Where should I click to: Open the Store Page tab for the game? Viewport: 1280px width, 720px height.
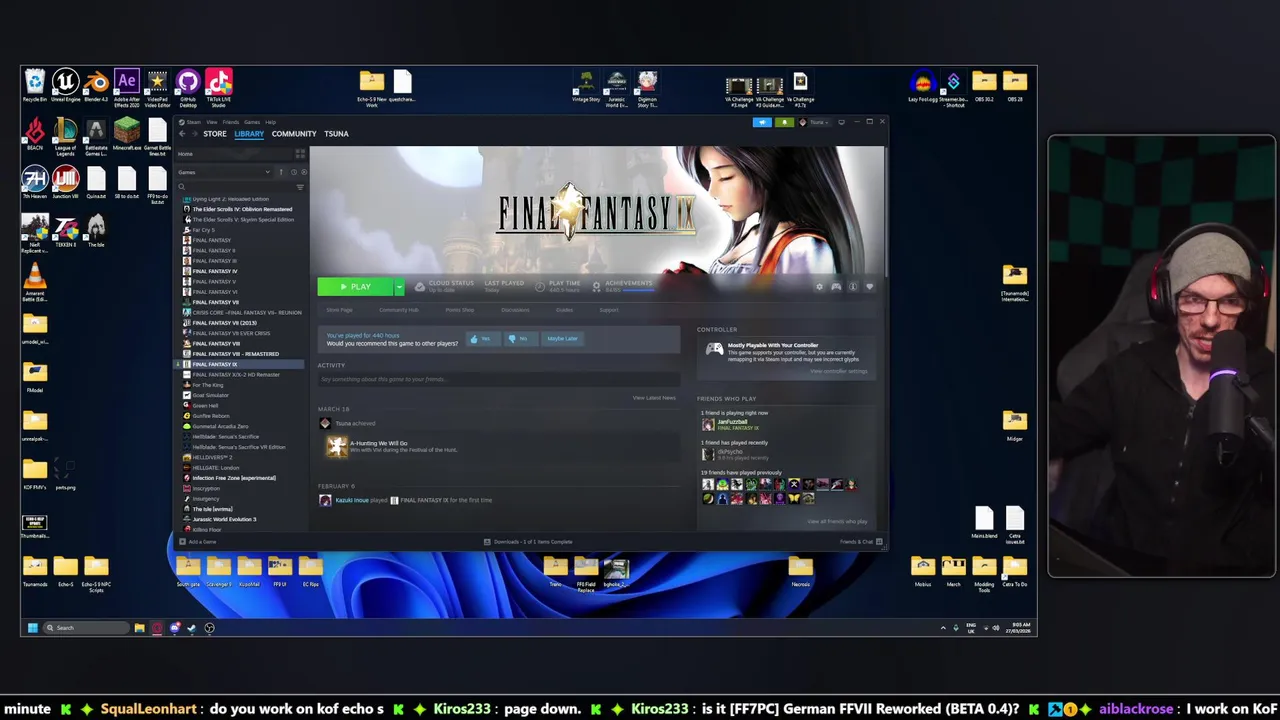coord(339,310)
